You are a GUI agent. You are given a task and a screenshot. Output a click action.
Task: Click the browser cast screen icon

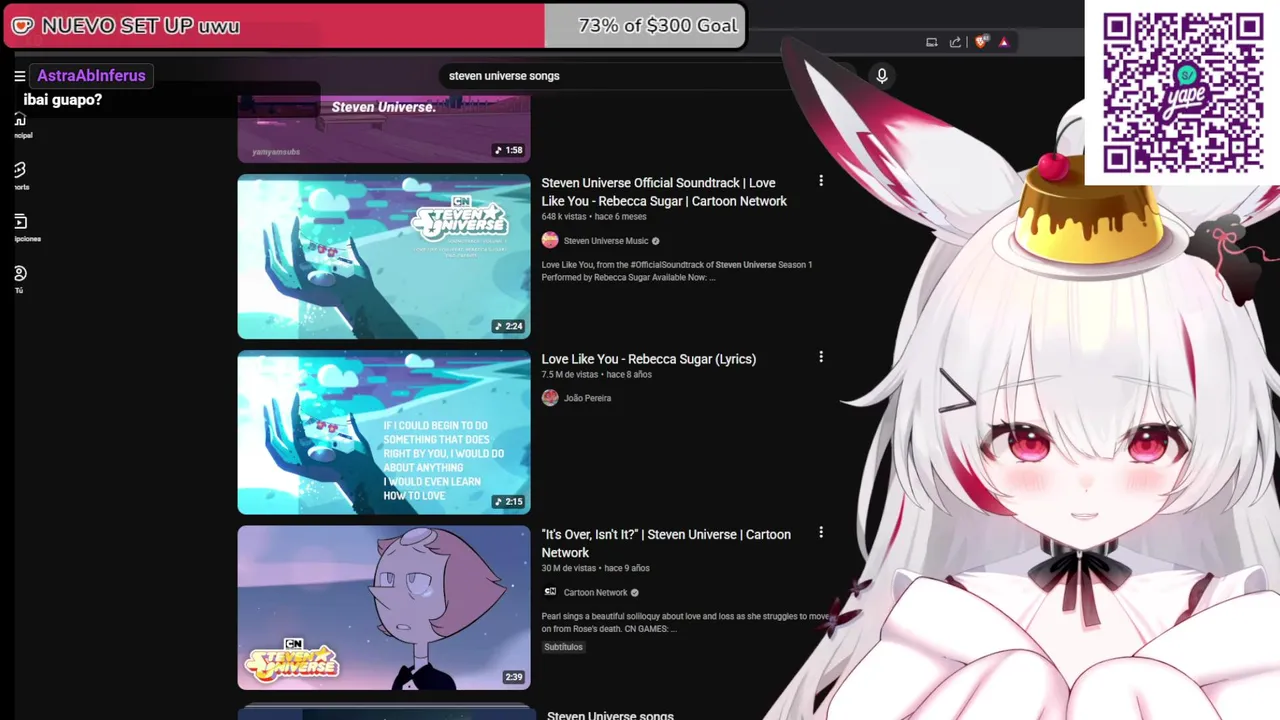coord(931,42)
